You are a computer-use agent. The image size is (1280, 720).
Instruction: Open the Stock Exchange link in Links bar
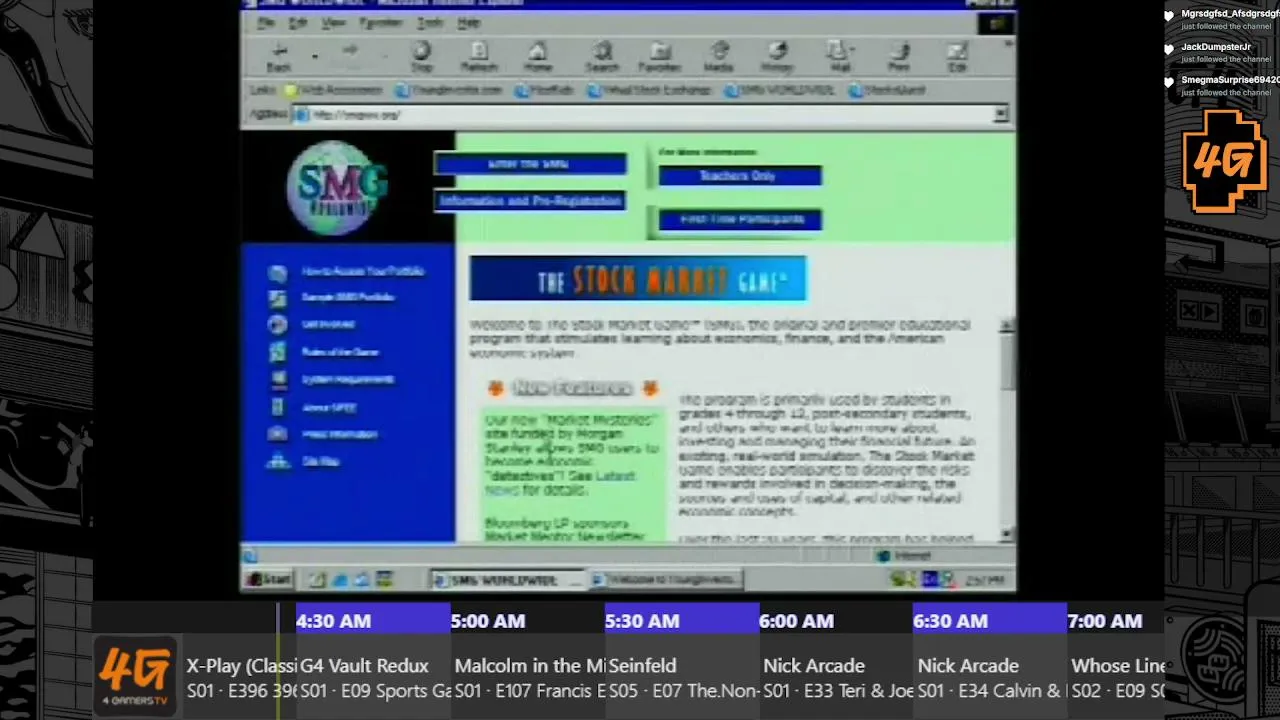coord(648,90)
